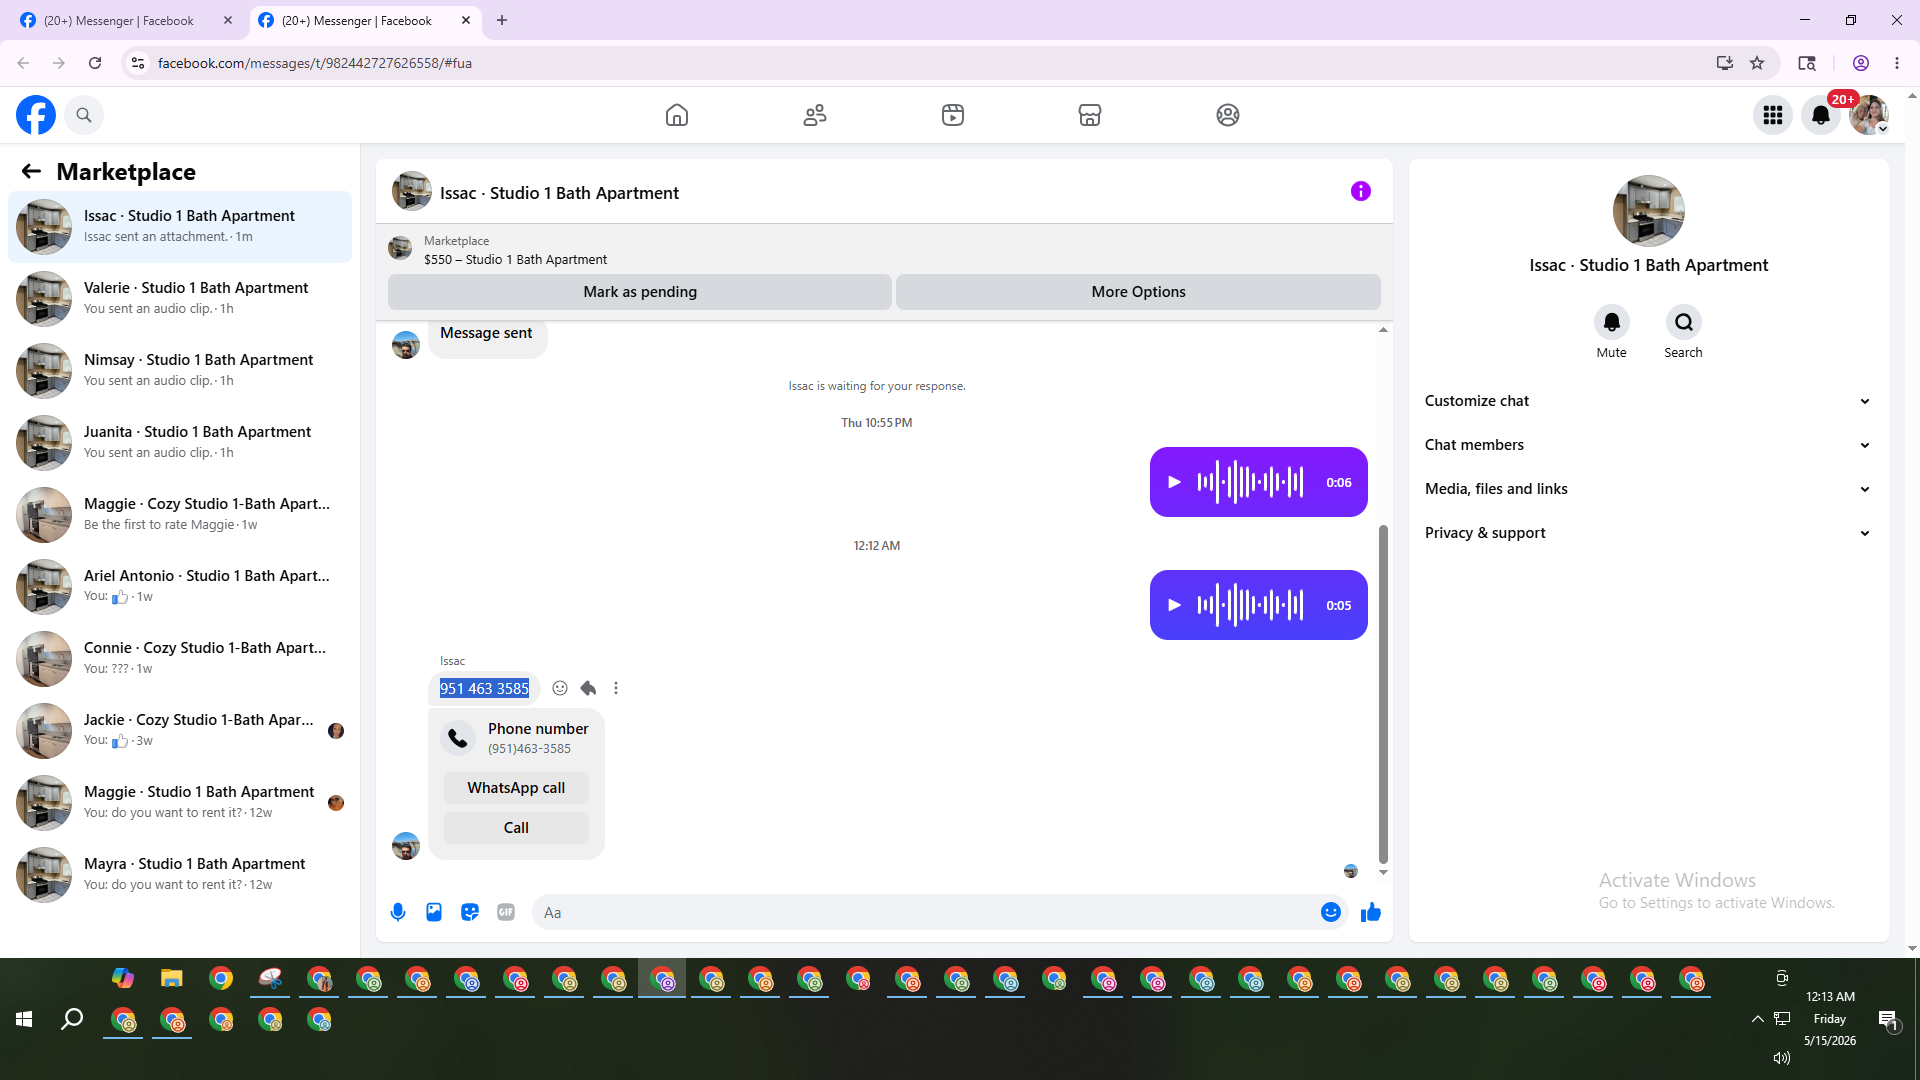Viewport: 1920px width, 1080px height.
Task: Seek in the 0:06 audio waveform
Action: [x=1250, y=482]
